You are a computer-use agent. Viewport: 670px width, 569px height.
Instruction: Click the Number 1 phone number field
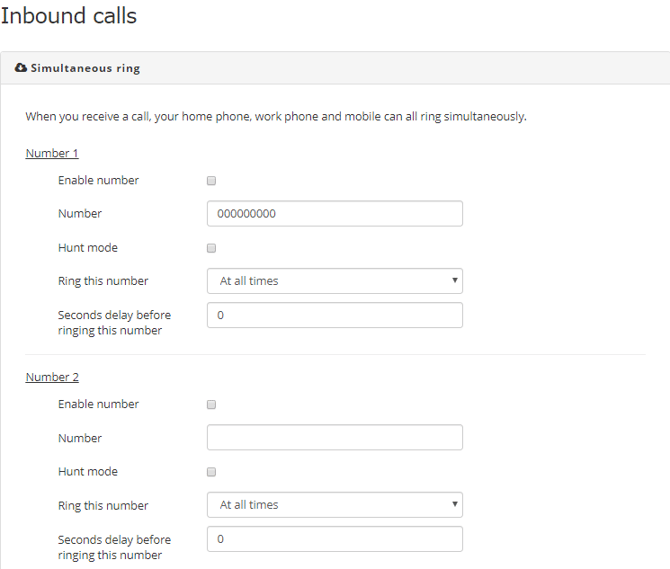coord(335,214)
